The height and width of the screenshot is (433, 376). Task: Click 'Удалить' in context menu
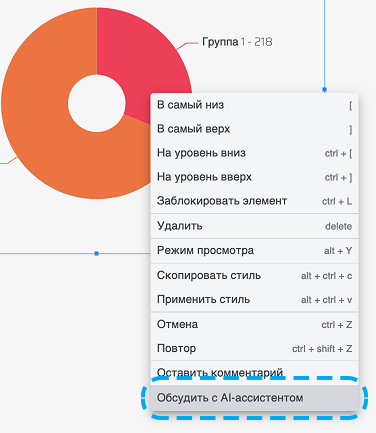click(254, 226)
